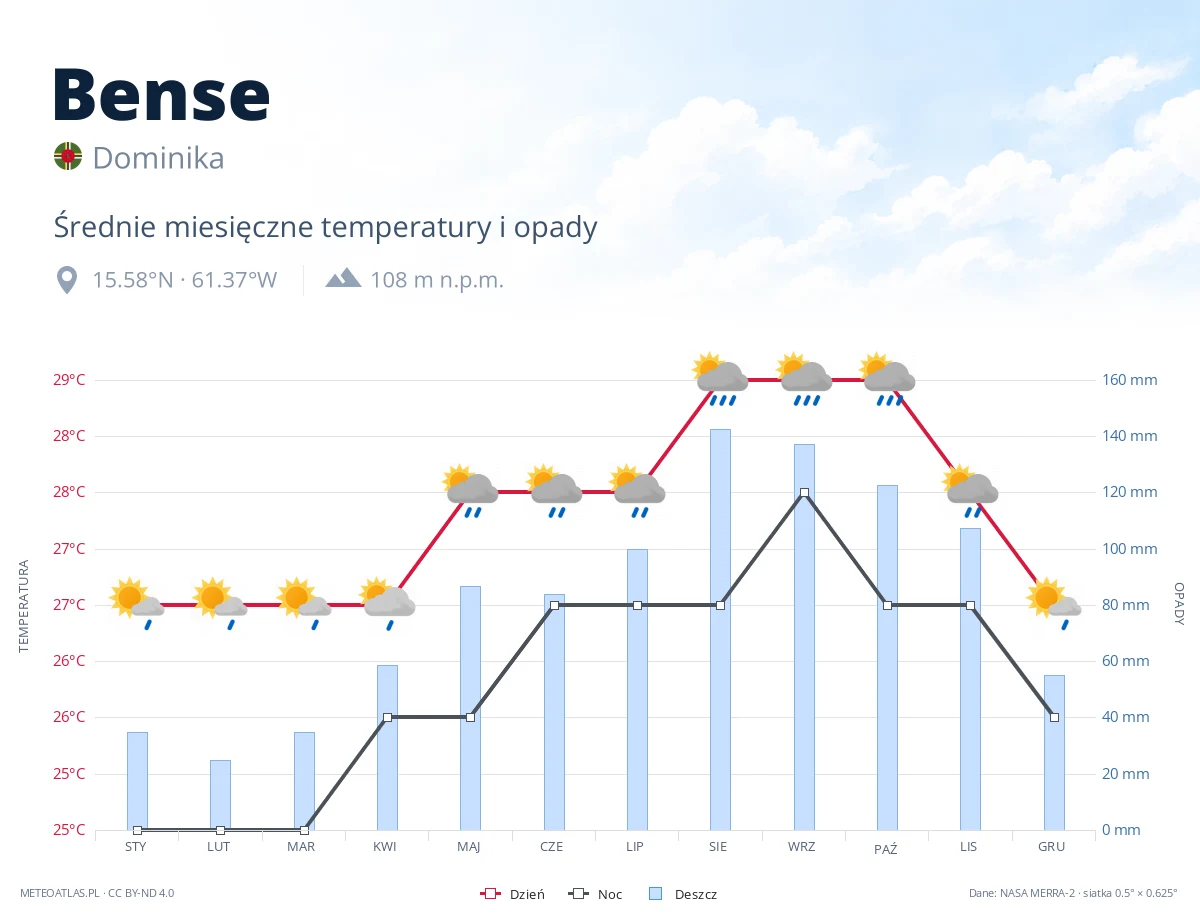The height and width of the screenshot is (920, 1200).
Task: Click the November rainfall bar
Action: click(970, 679)
